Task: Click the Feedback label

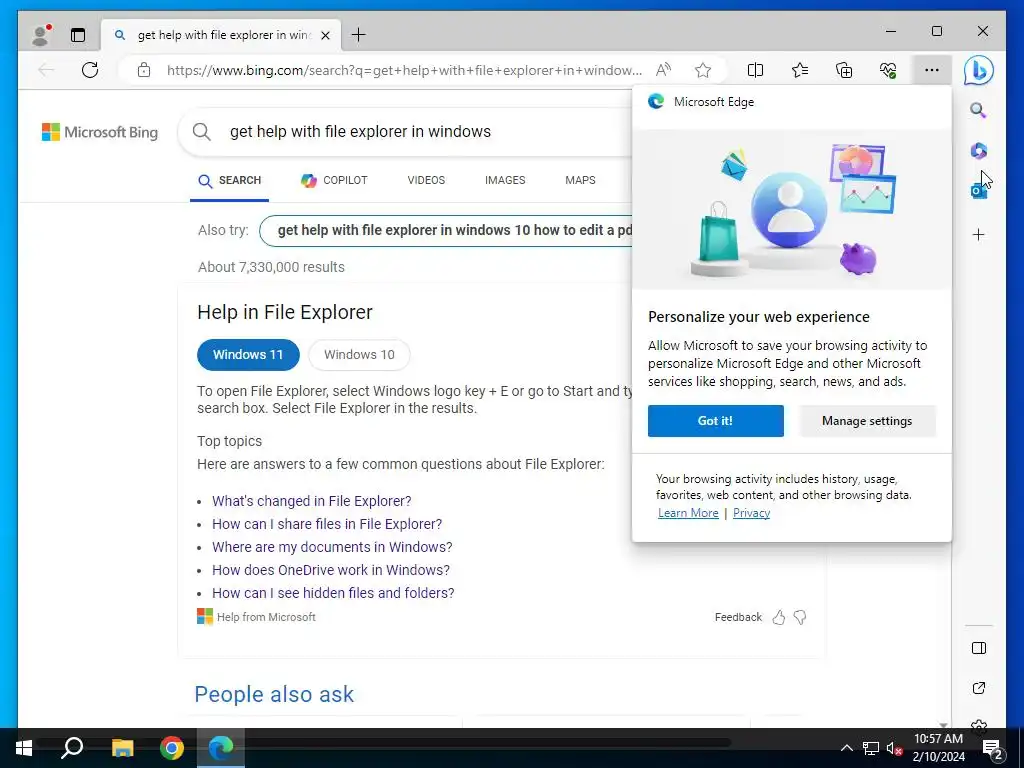Action: pyautogui.click(x=738, y=617)
